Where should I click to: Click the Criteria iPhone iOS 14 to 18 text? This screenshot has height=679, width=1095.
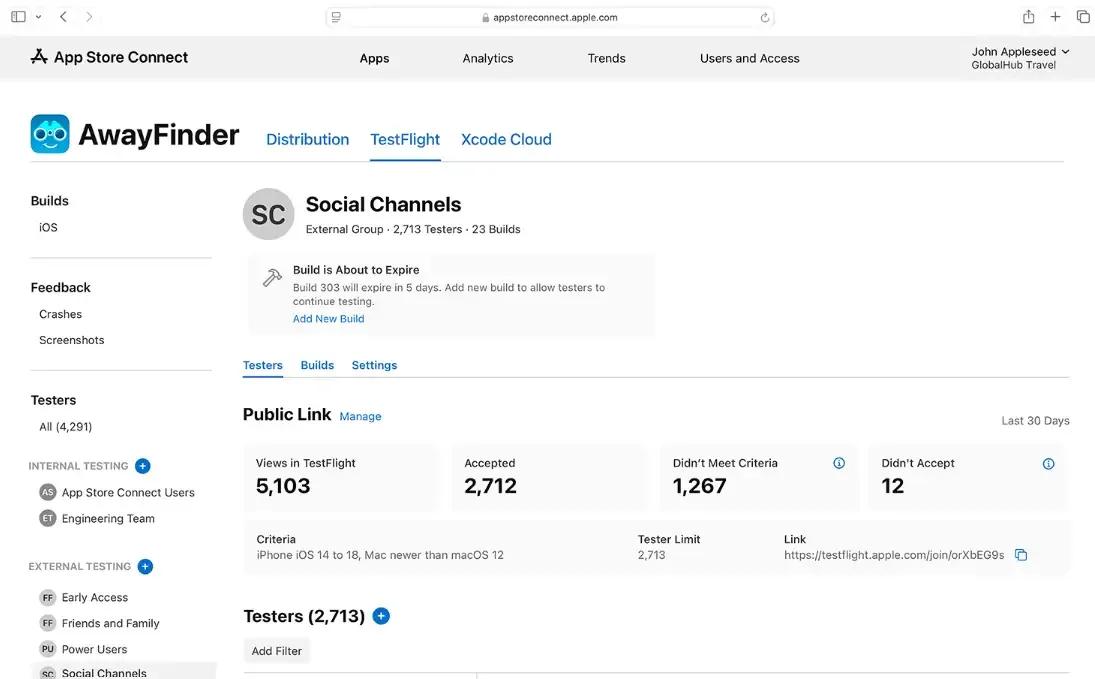[380, 555]
